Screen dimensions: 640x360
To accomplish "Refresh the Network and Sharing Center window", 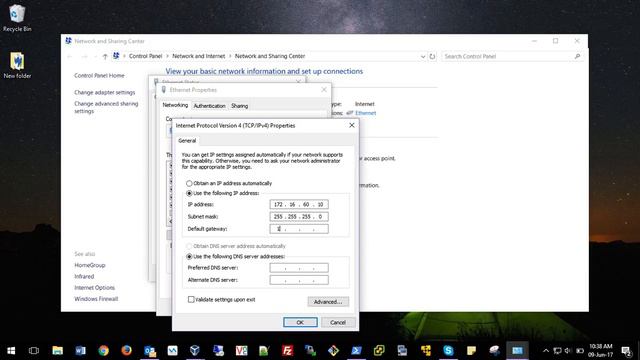I will (432, 56).
